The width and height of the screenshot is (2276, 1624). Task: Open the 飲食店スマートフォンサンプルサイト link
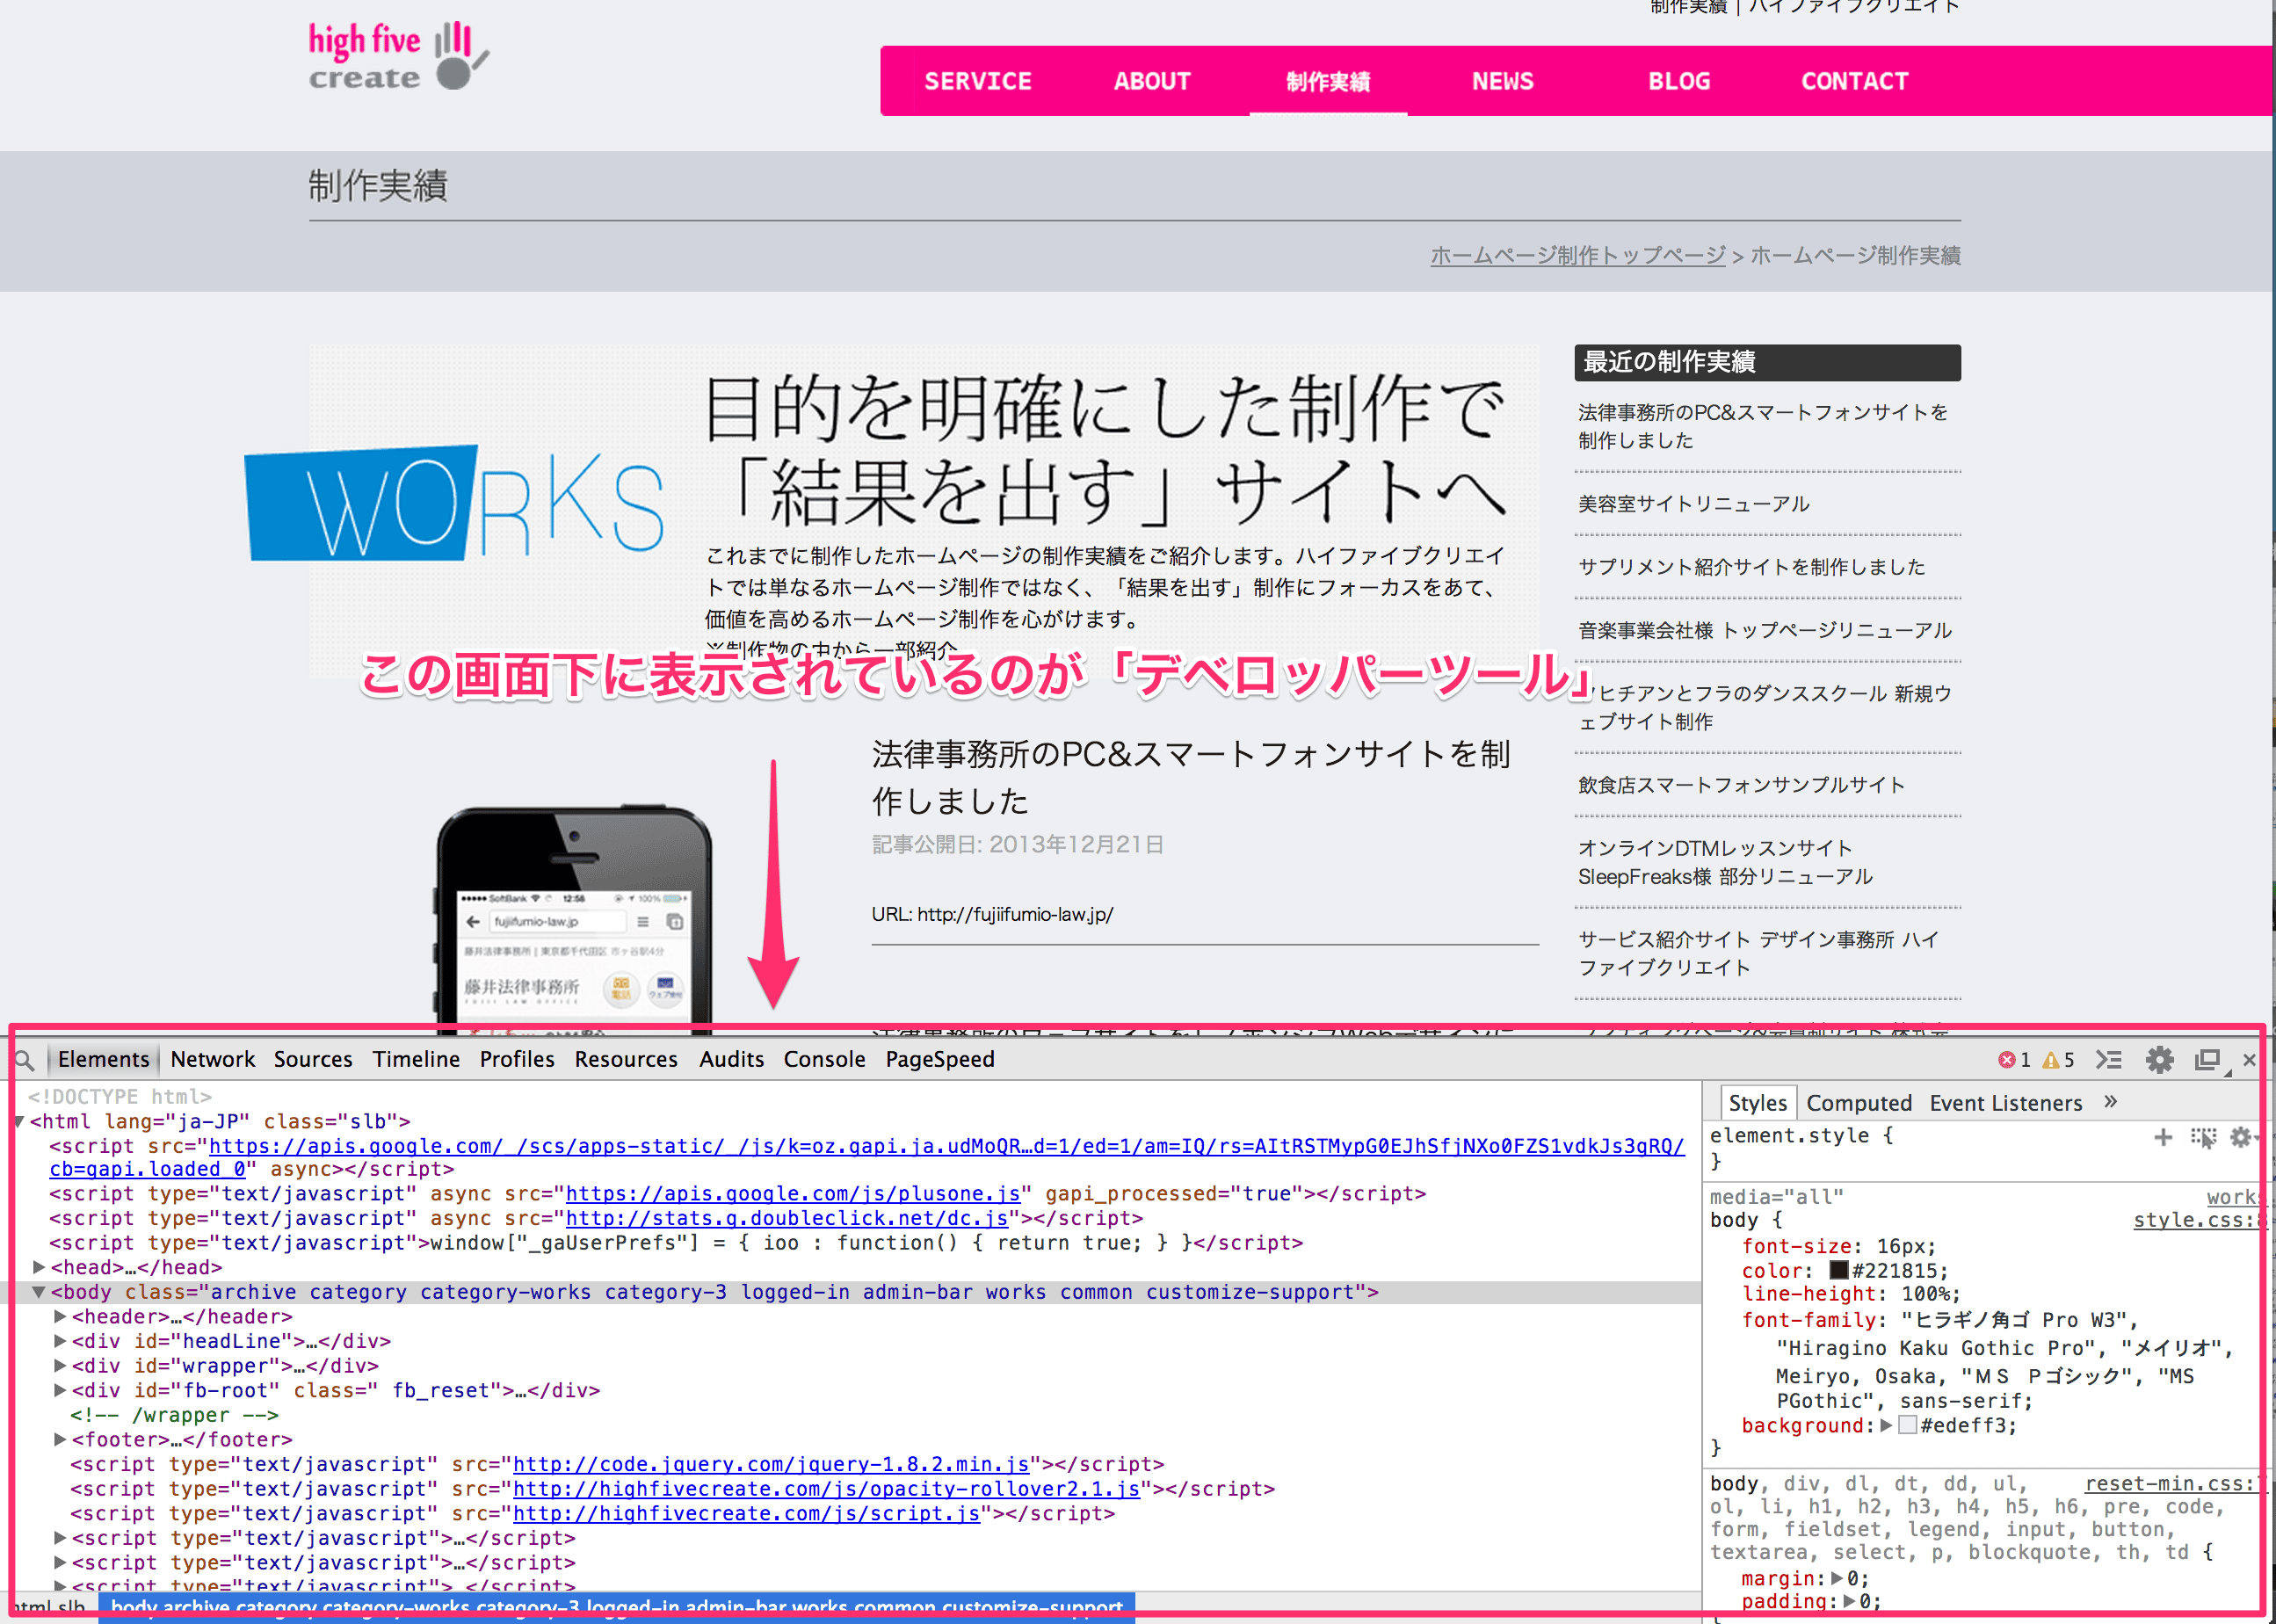(1742, 785)
